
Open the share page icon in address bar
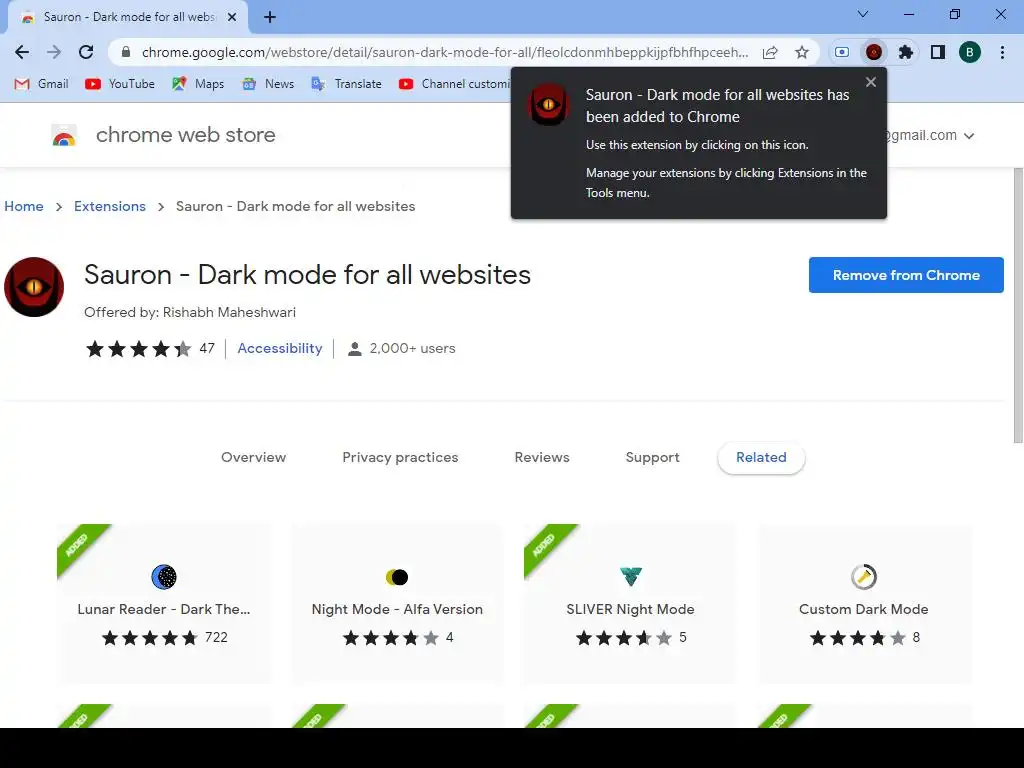pyautogui.click(x=770, y=52)
